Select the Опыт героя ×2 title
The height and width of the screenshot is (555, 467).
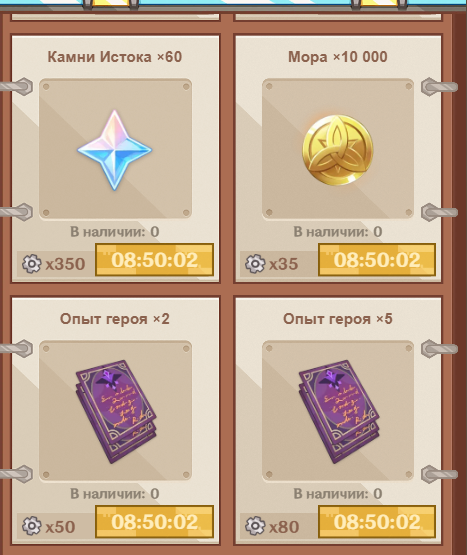click(115, 319)
